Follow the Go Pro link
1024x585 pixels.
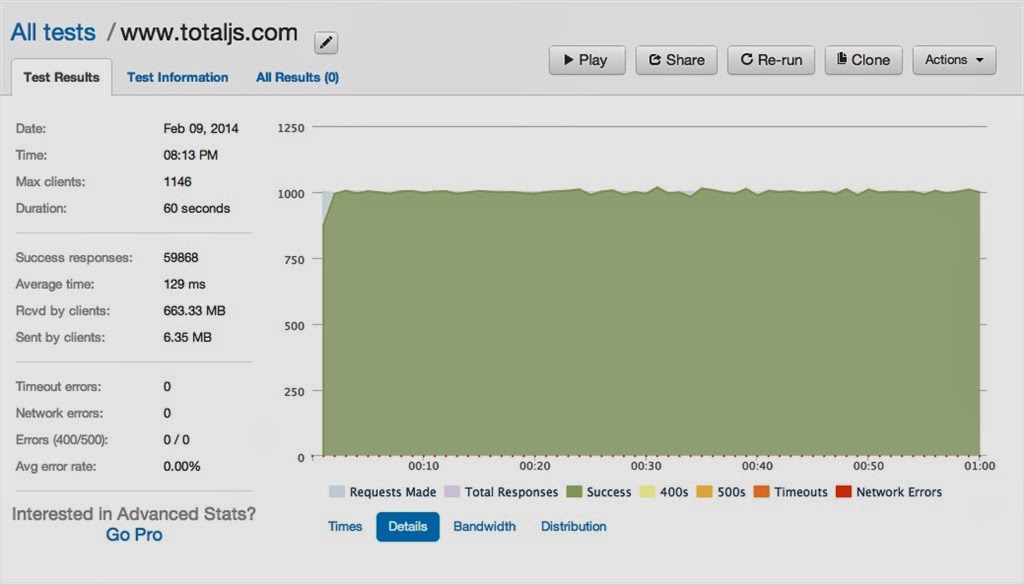pyautogui.click(x=134, y=535)
